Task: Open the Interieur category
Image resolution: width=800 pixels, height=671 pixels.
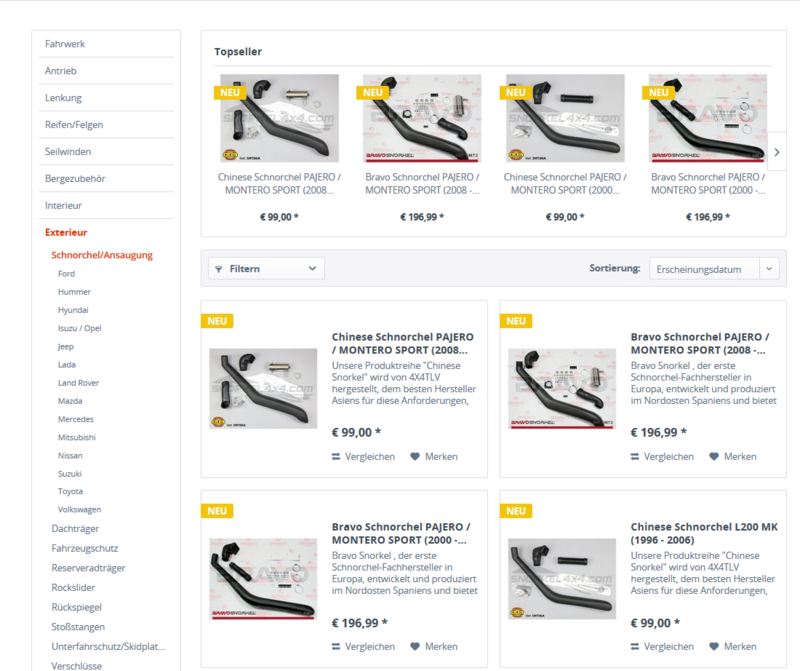Action: pyautogui.click(x=63, y=206)
